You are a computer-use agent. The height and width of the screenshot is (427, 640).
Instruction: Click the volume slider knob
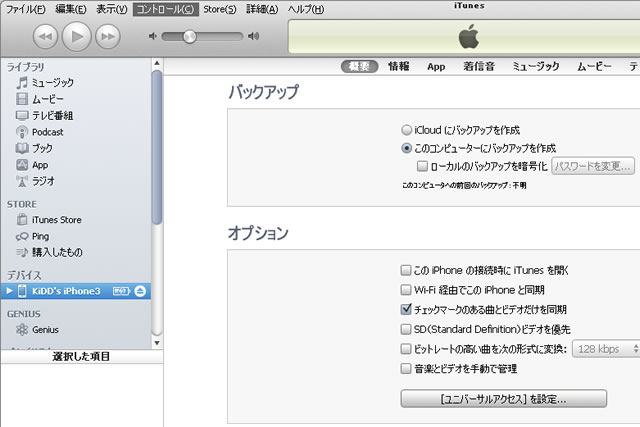click(x=189, y=37)
